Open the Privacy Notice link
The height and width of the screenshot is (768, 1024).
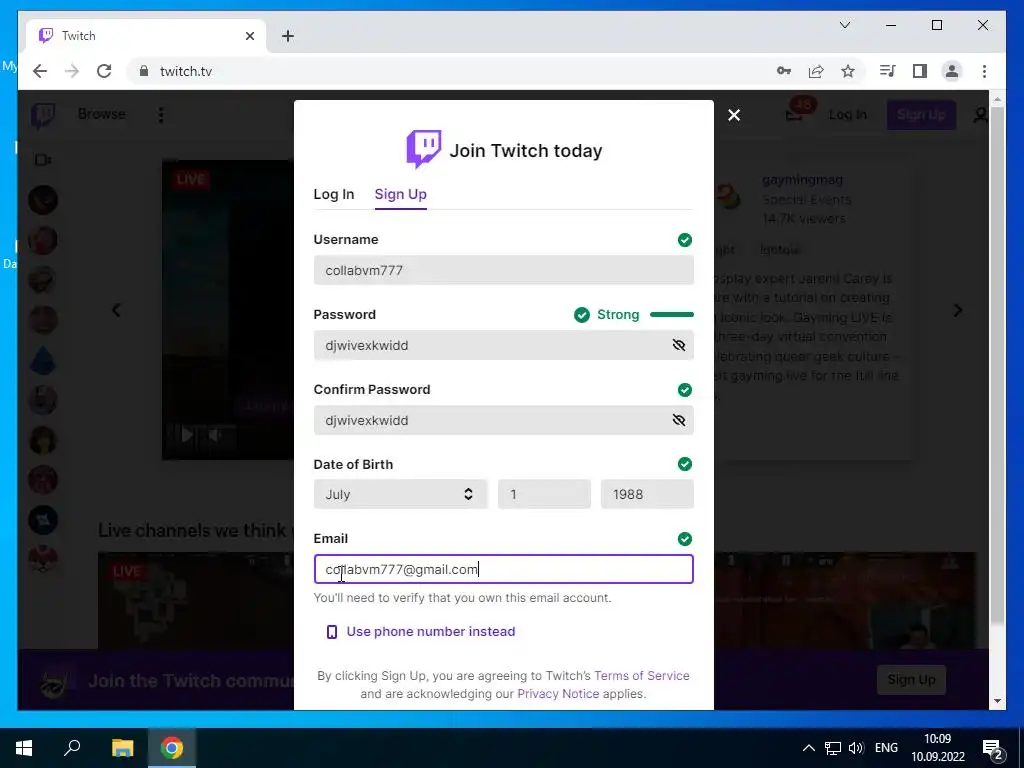coord(558,694)
